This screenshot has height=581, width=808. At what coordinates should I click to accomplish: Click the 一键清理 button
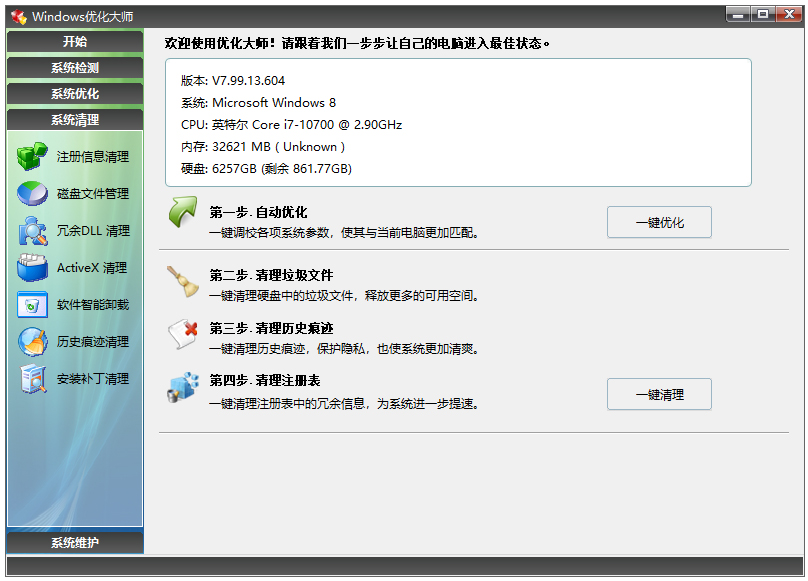659,394
